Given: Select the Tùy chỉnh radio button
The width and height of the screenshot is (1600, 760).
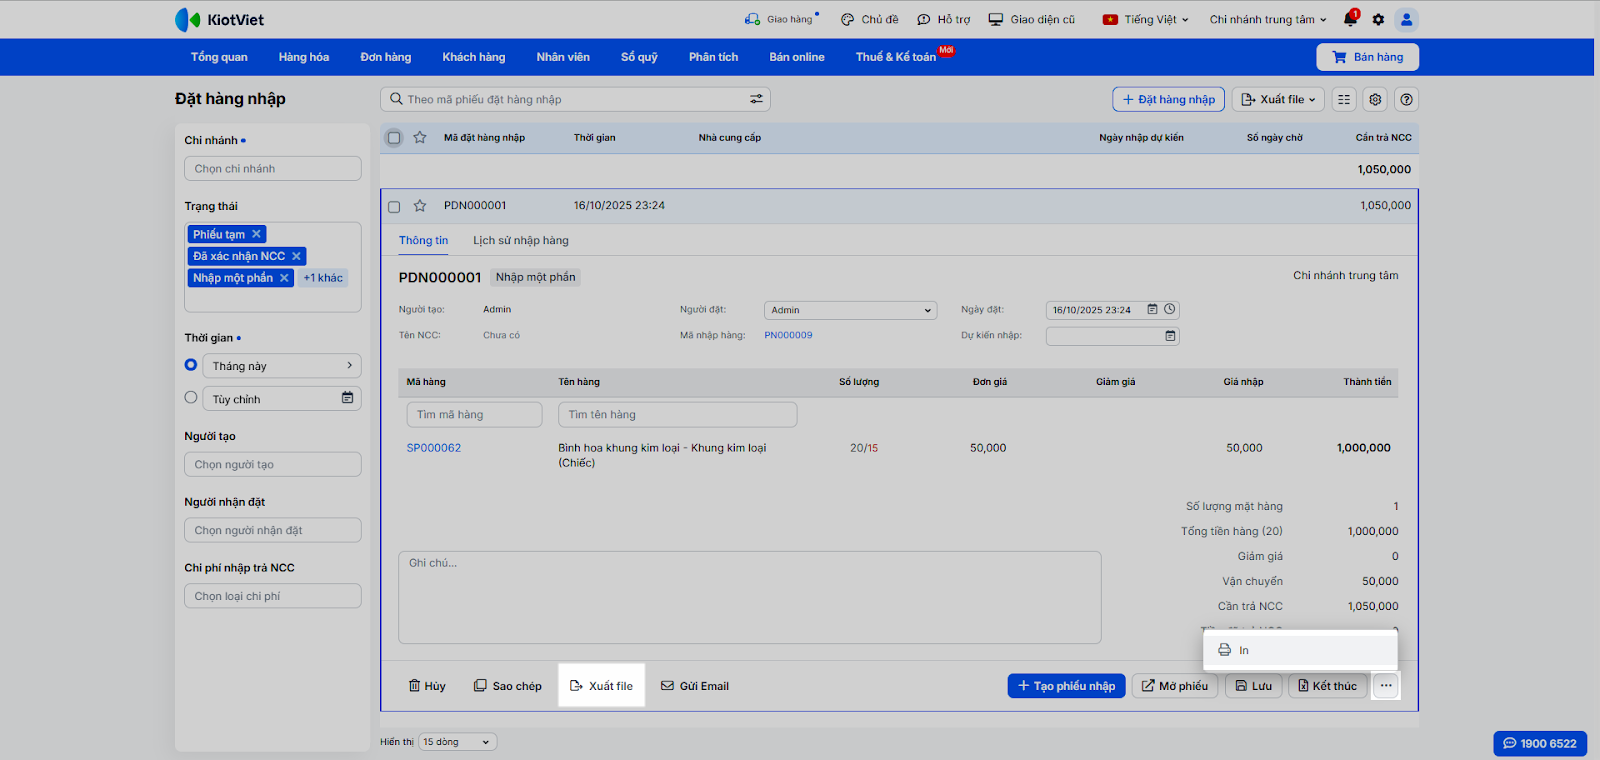Looking at the screenshot, I should [191, 398].
